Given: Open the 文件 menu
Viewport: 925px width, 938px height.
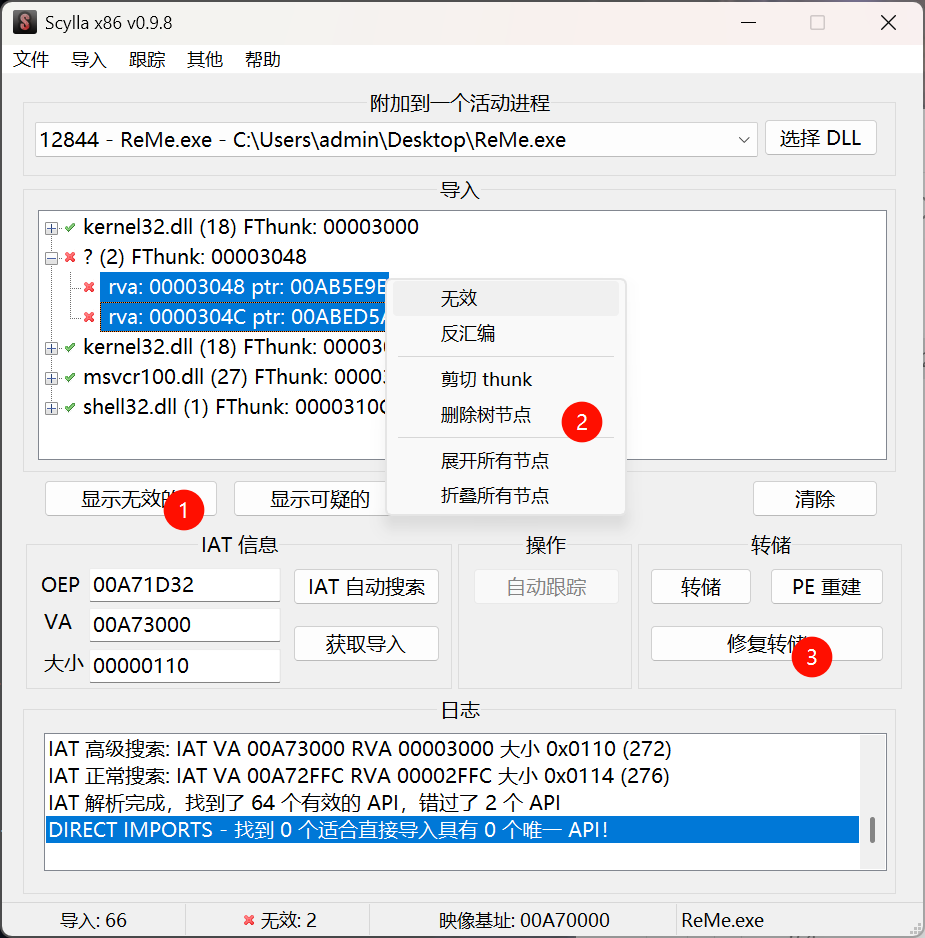Looking at the screenshot, I should tap(31, 59).
